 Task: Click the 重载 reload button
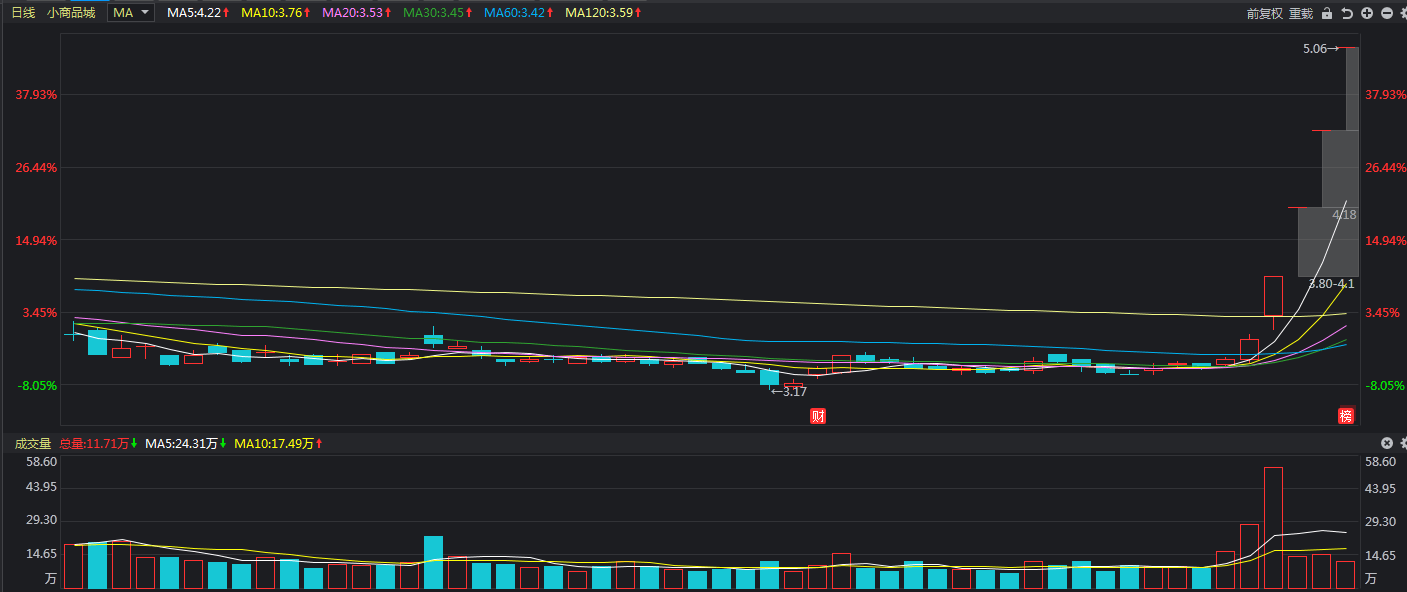1301,13
